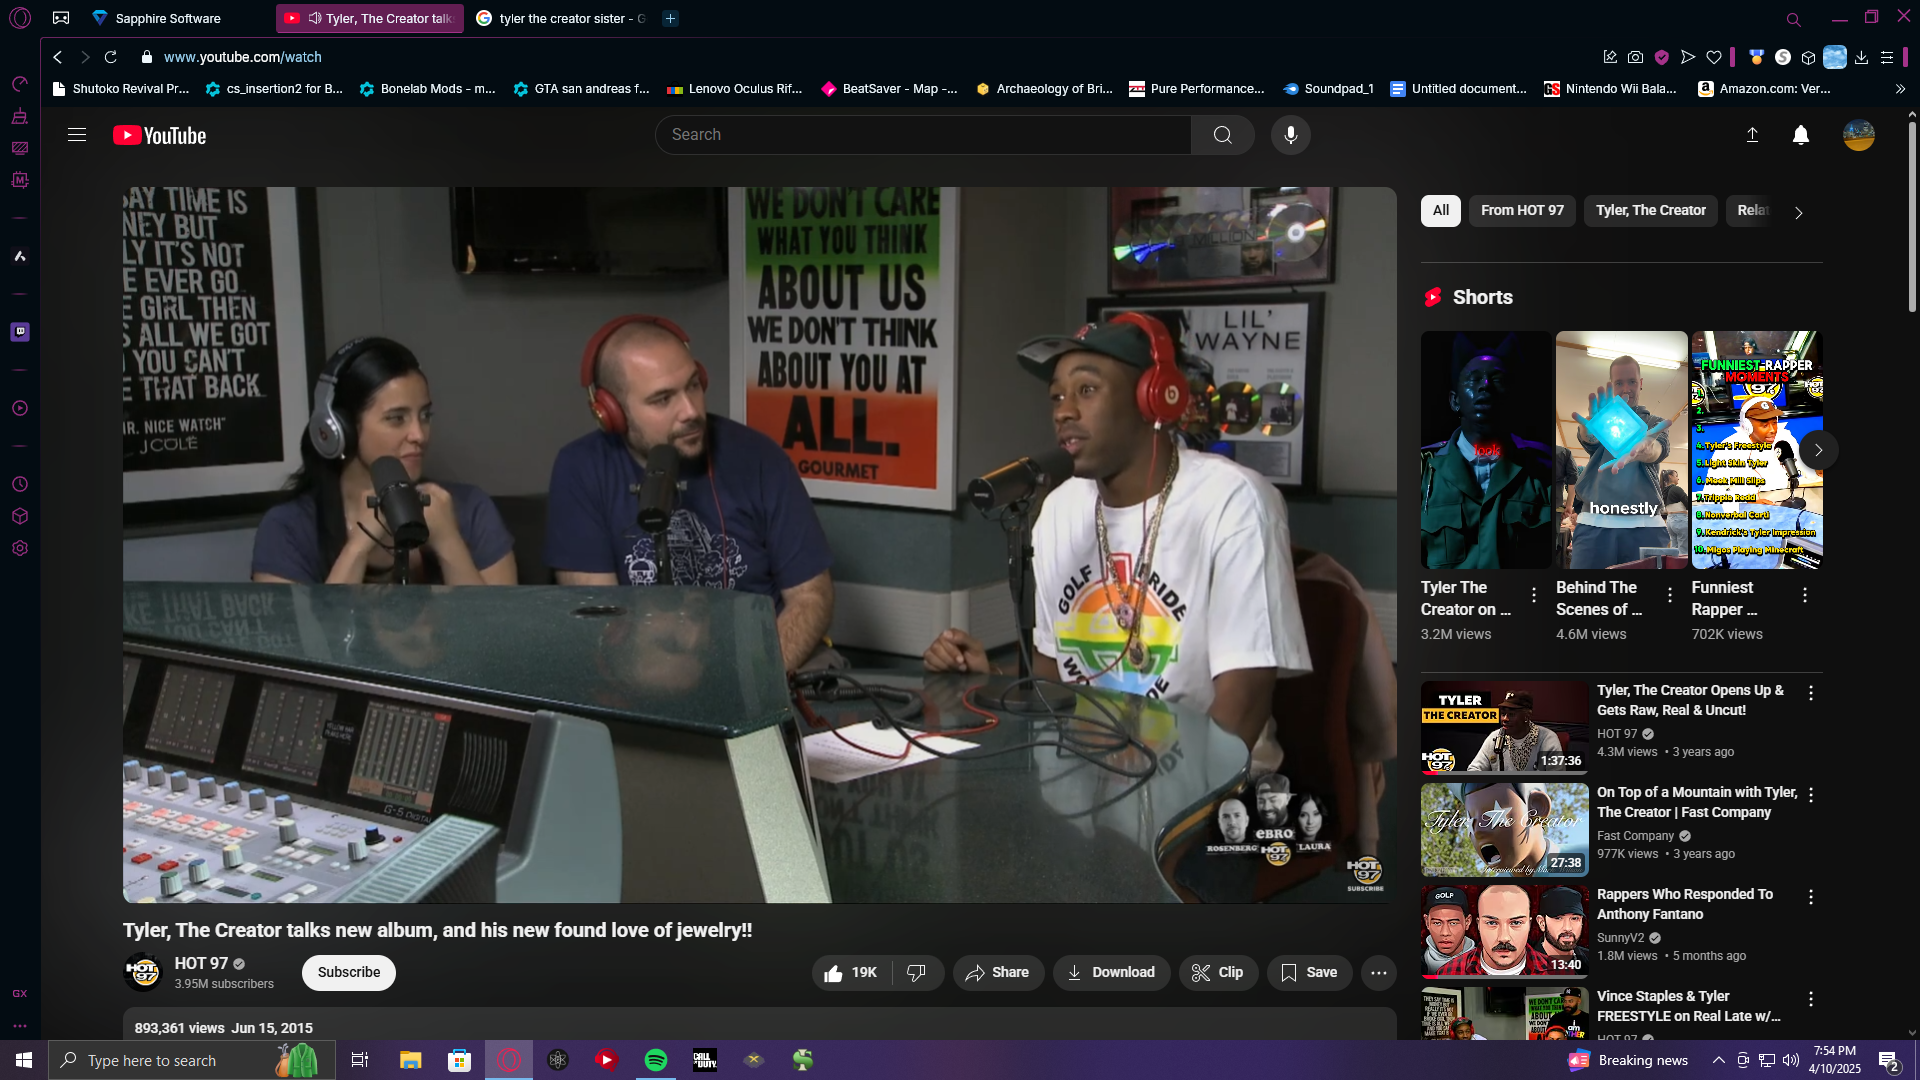1920x1080 pixels.
Task: Open more actions menu beside Save
Action: (x=1378, y=972)
